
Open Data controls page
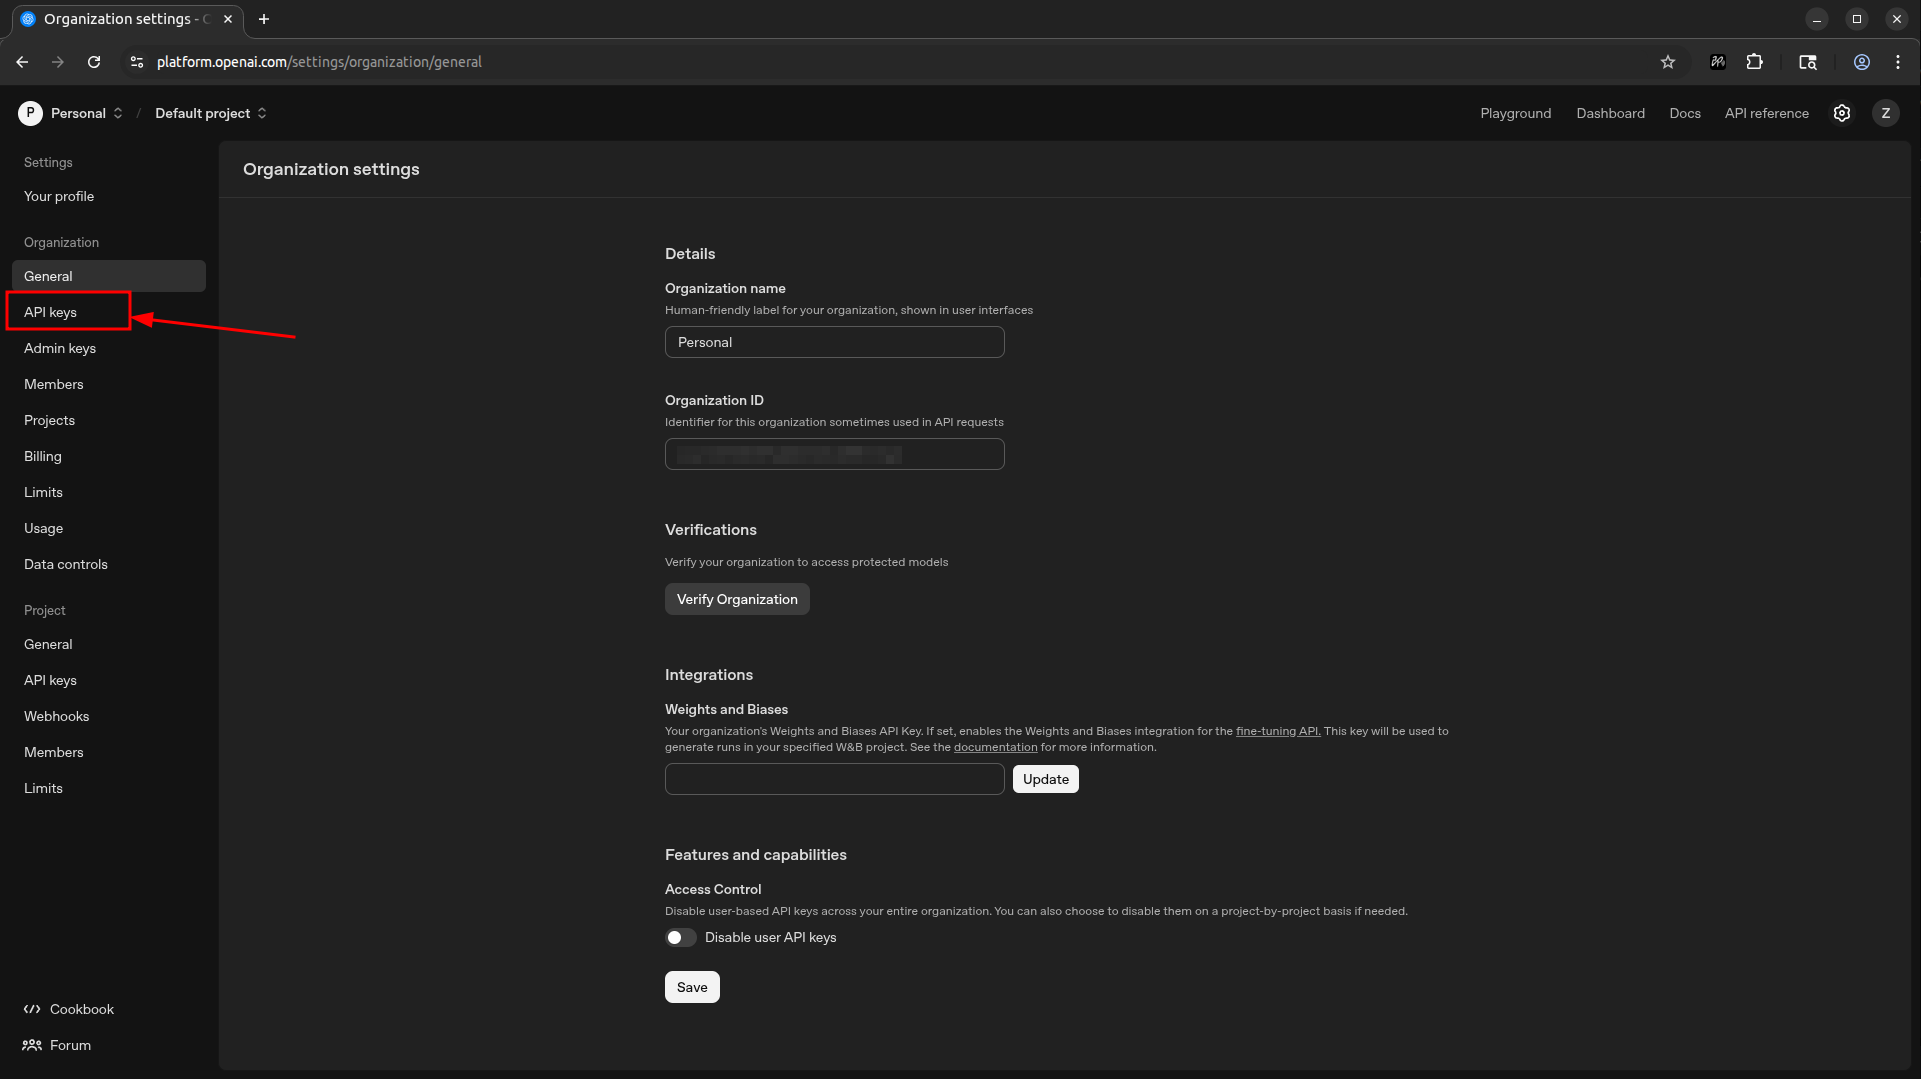point(109,564)
